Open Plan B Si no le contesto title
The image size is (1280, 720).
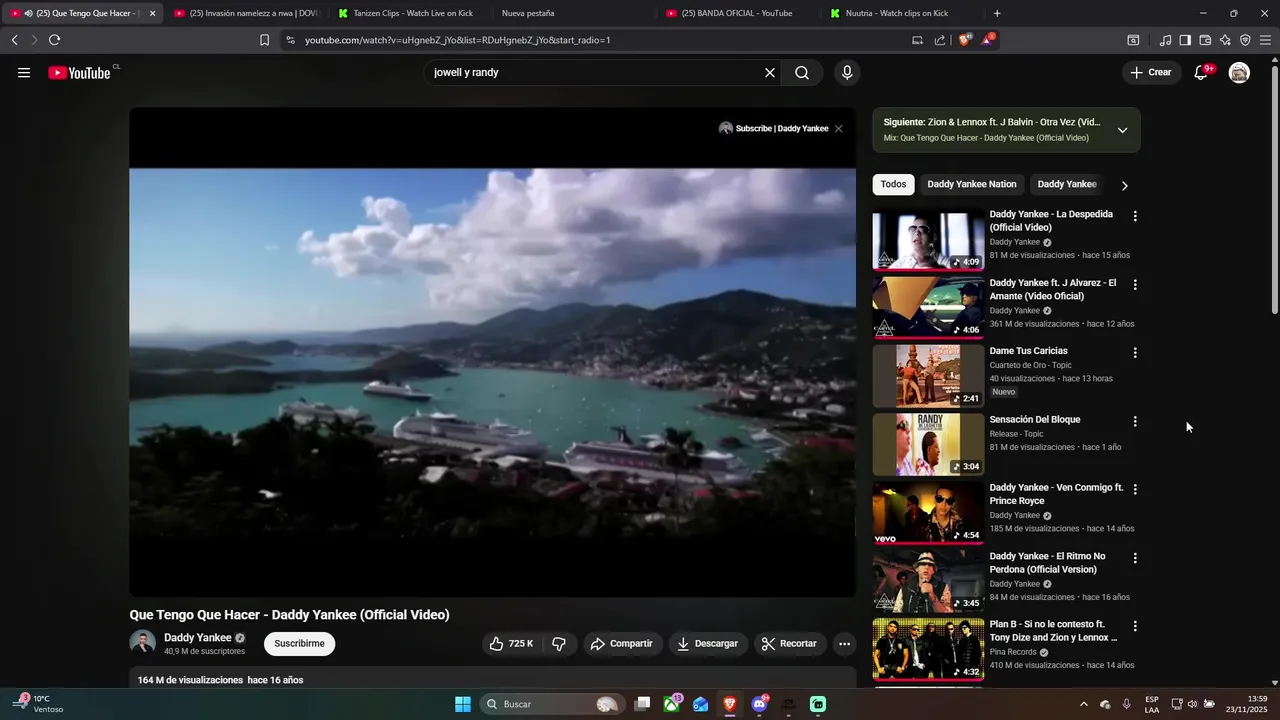tap(1053, 631)
